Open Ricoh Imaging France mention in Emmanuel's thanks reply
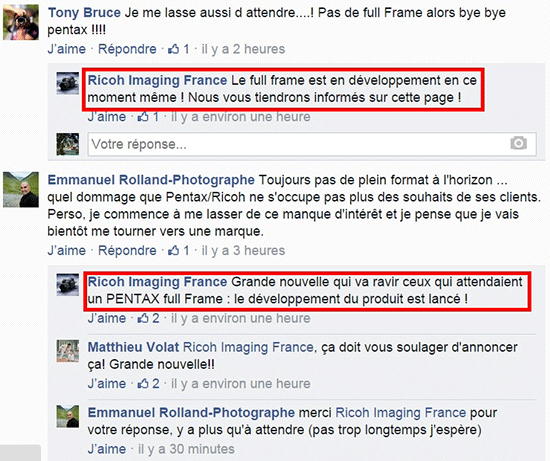This screenshot has height=461, width=550. click(x=401, y=413)
